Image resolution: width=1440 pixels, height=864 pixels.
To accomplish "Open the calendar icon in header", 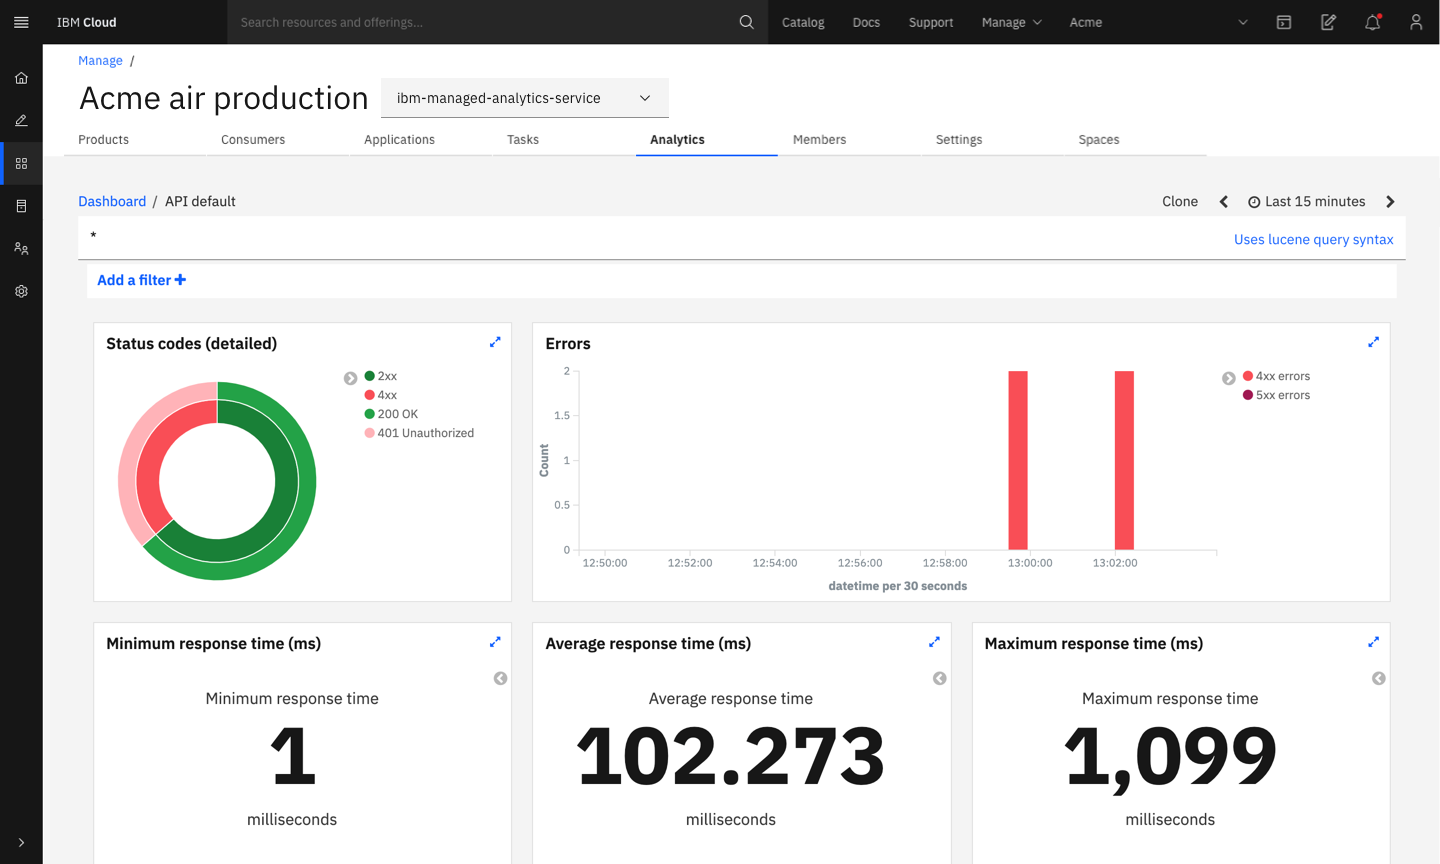I will 1284,22.
